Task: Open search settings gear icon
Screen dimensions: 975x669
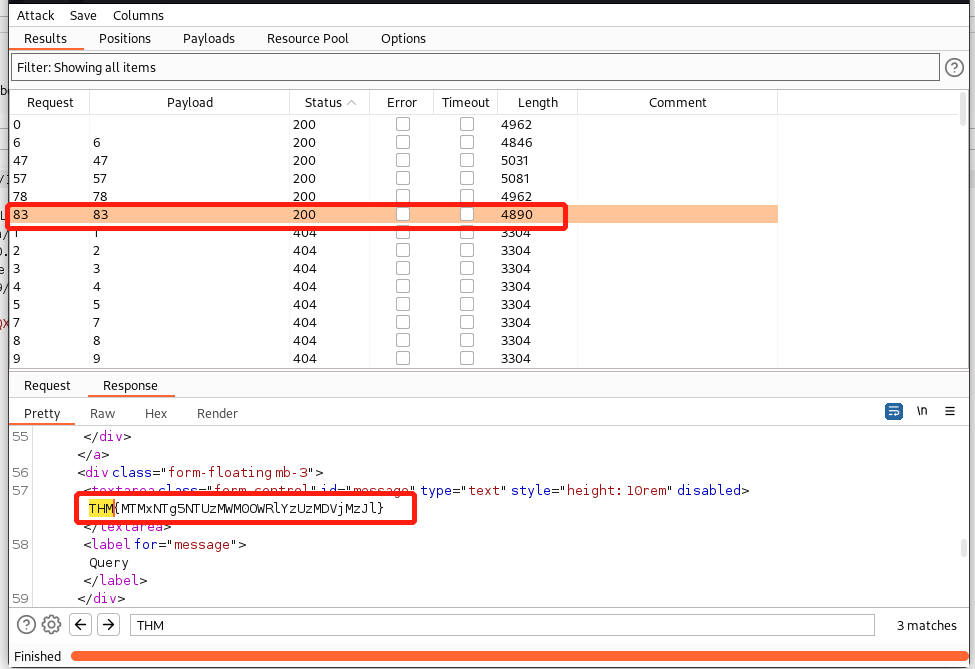Action: tap(51, 625)
